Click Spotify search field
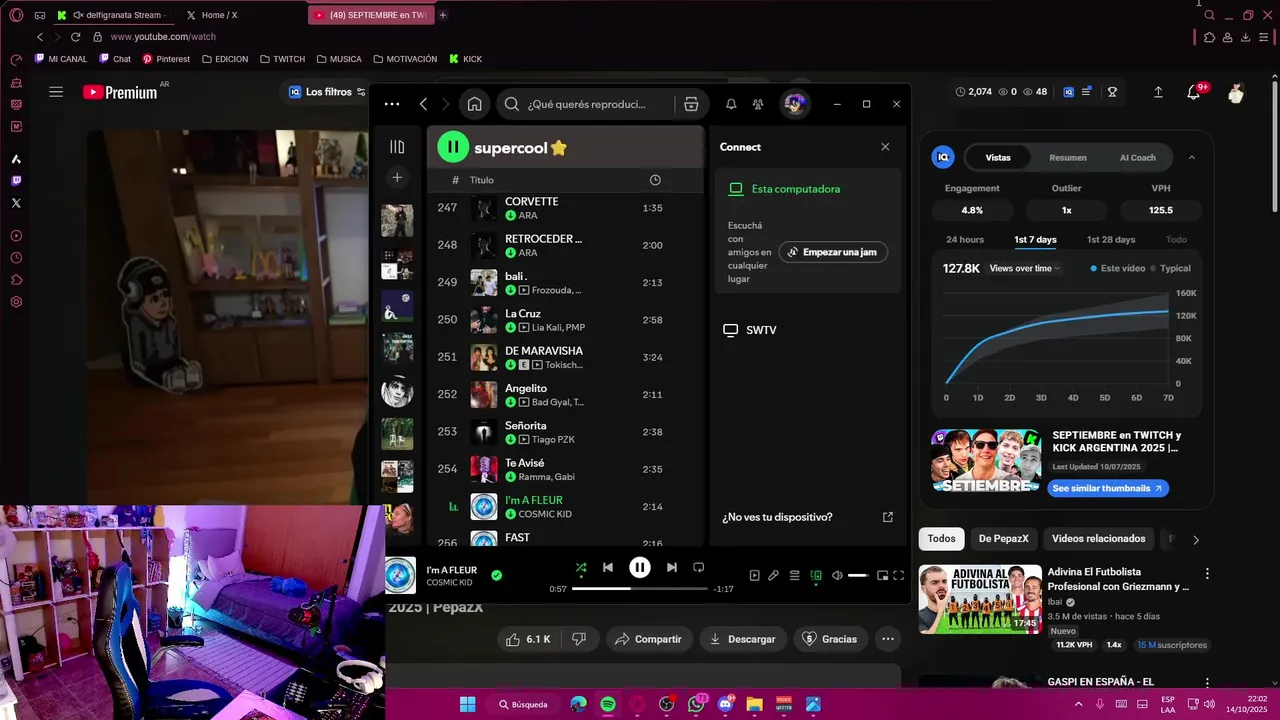The height and width of the screenshot is (720, 1280). 586,104
